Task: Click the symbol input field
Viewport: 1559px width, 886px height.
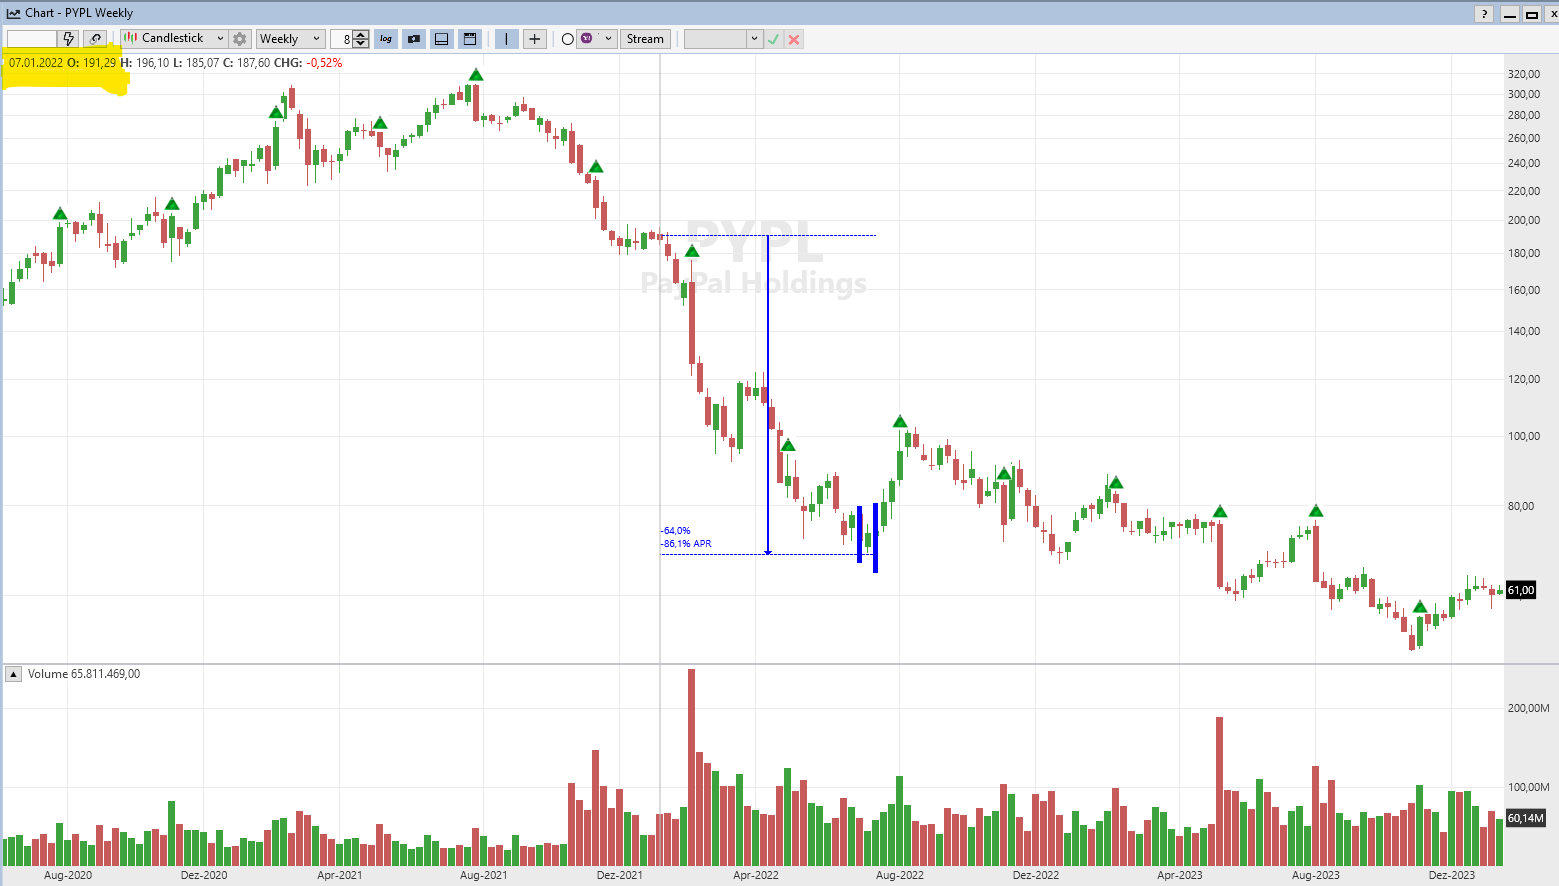Action: pyautogui.click(x=32, y=39)
